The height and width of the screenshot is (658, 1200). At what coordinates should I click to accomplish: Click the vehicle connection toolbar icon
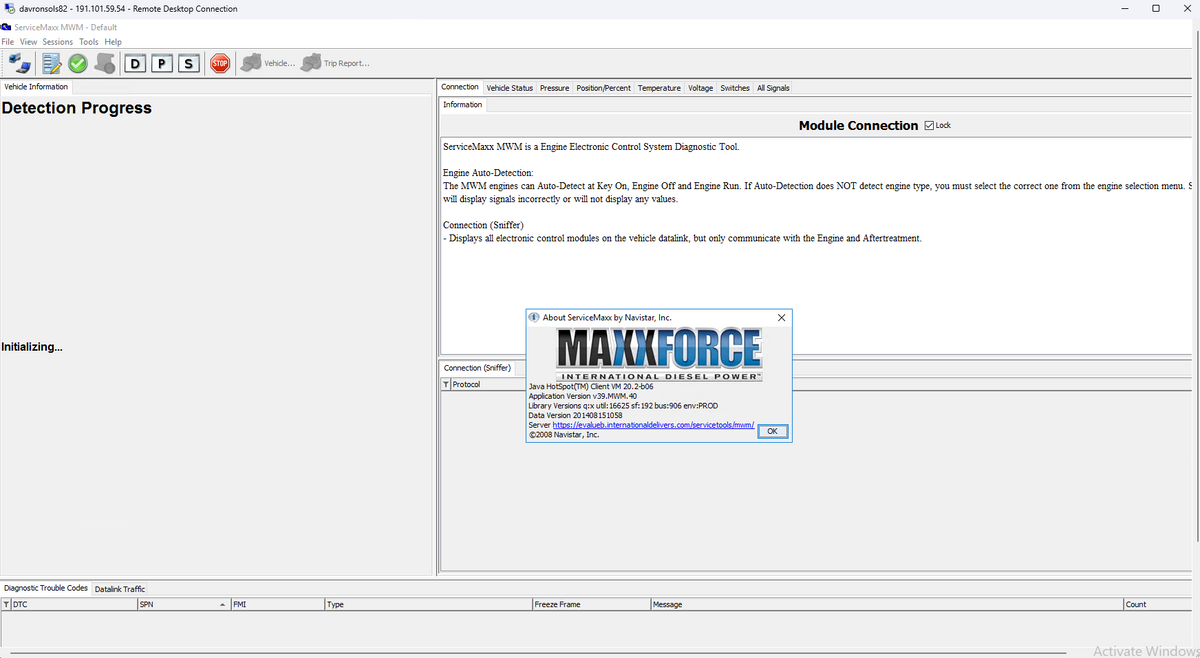[x=20, y=63]
